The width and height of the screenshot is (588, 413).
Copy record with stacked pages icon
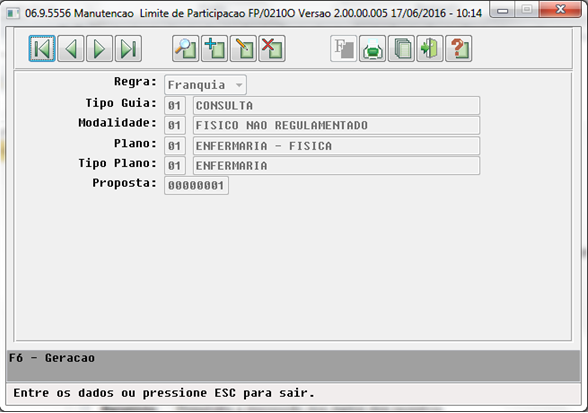tap(401, 48)
